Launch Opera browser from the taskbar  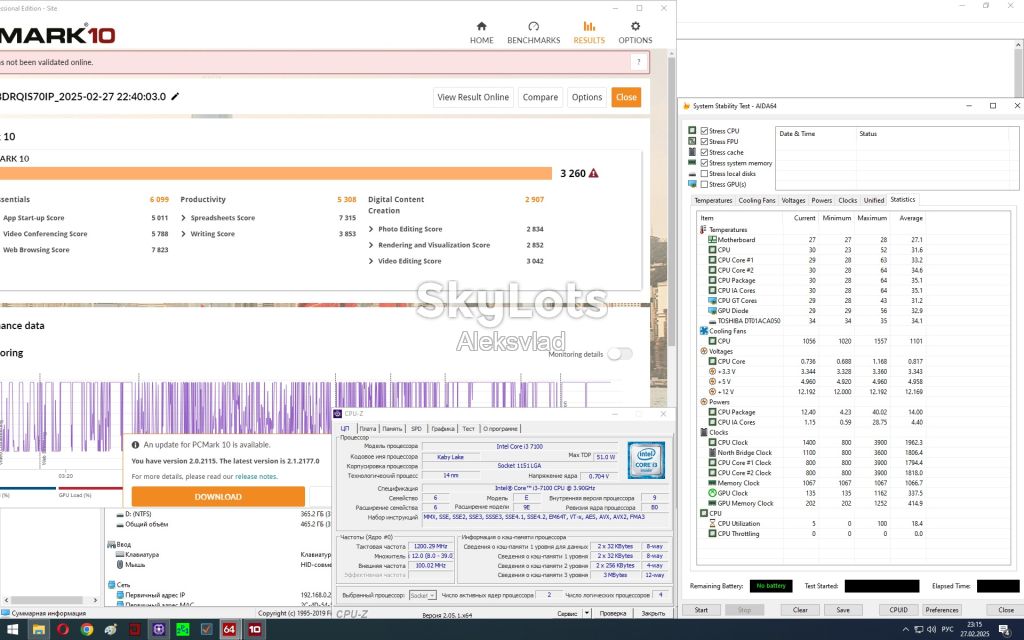point(63,630)
